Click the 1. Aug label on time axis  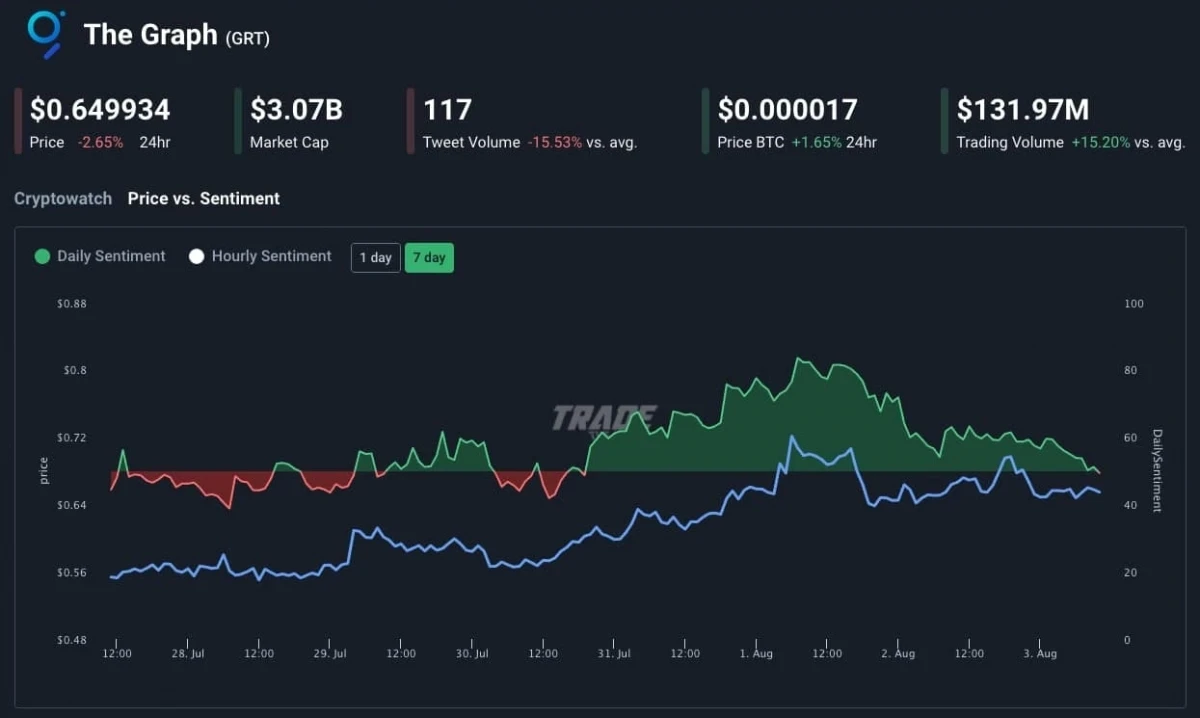(756, 653)
